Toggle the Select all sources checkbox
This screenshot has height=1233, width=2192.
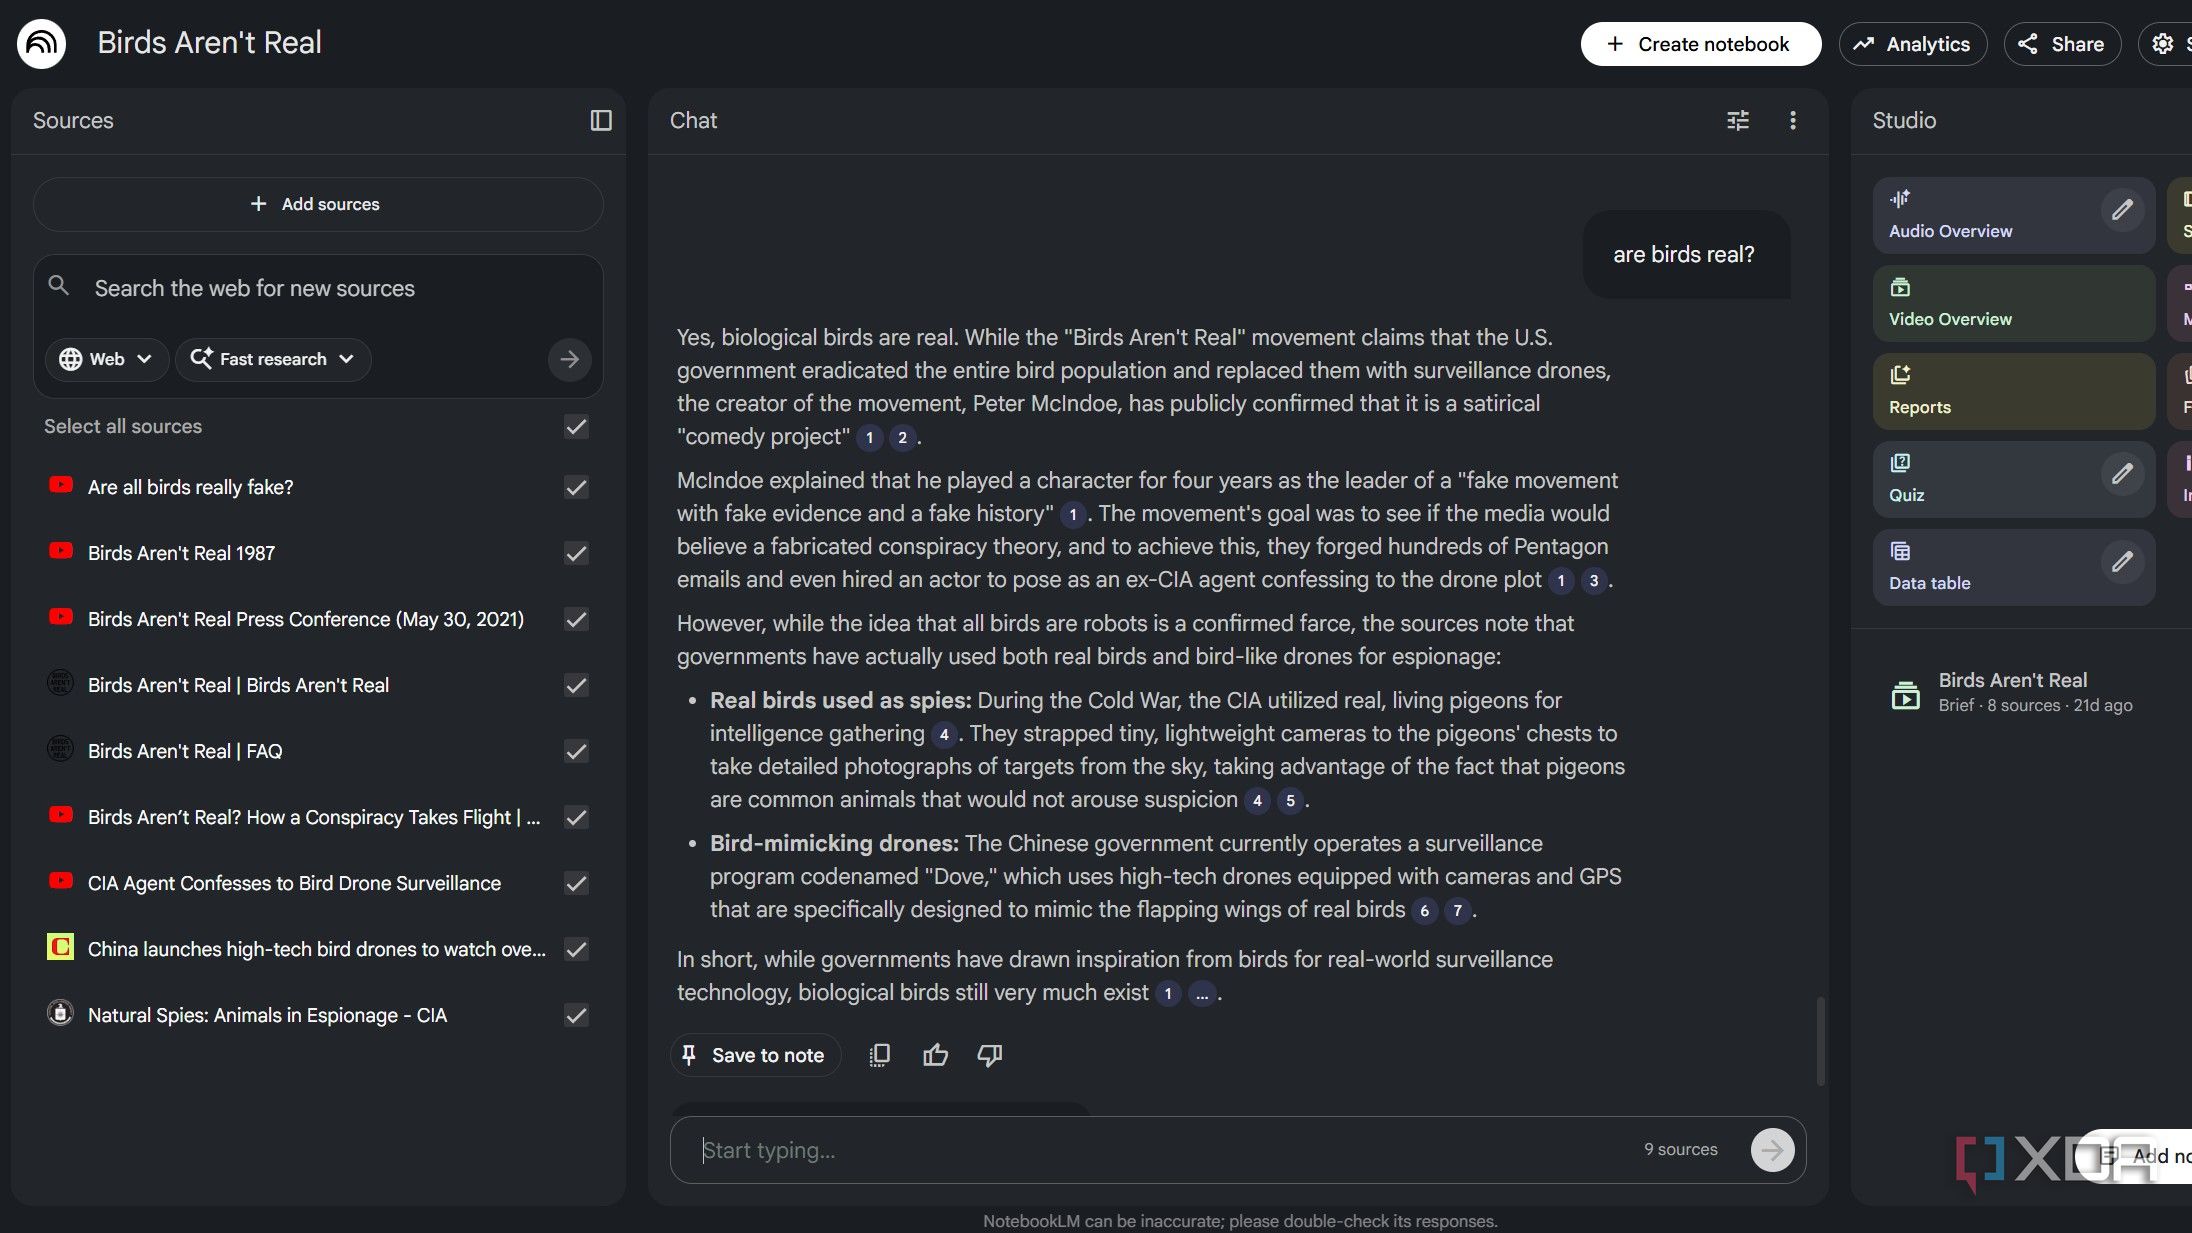click(576, 427)
